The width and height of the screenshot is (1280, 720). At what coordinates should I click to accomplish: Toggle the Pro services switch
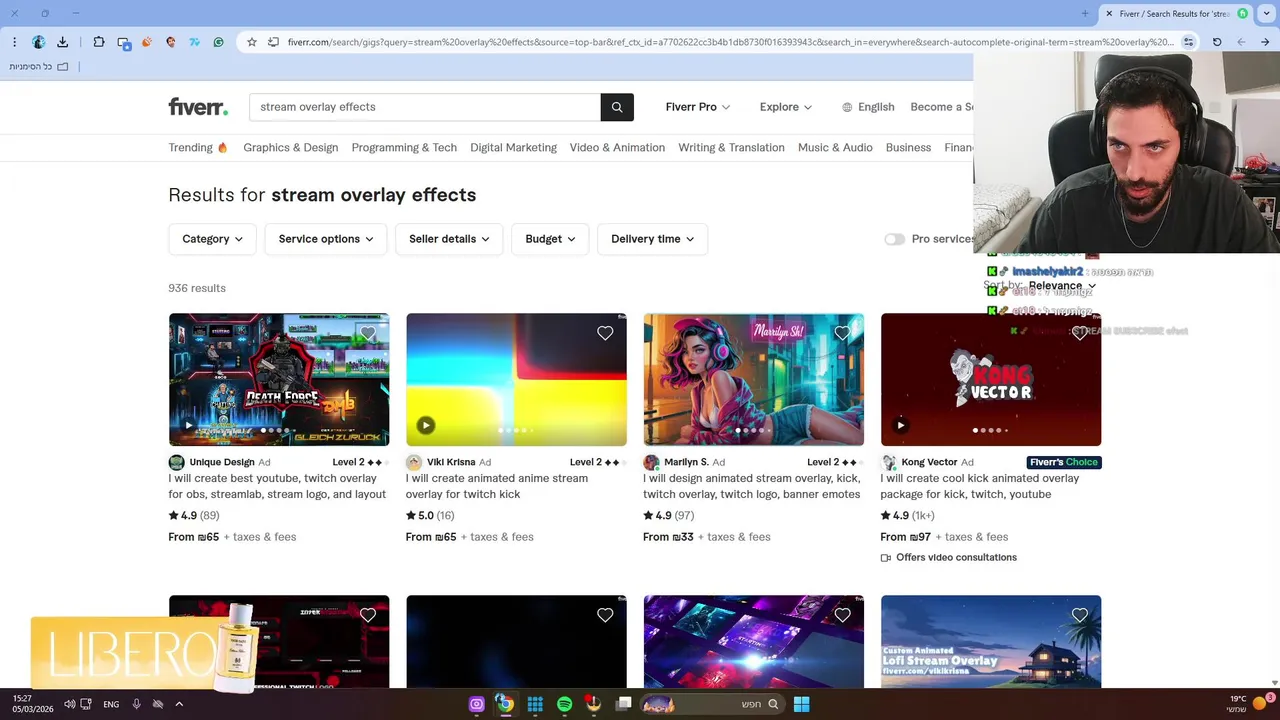click(894, 239)
